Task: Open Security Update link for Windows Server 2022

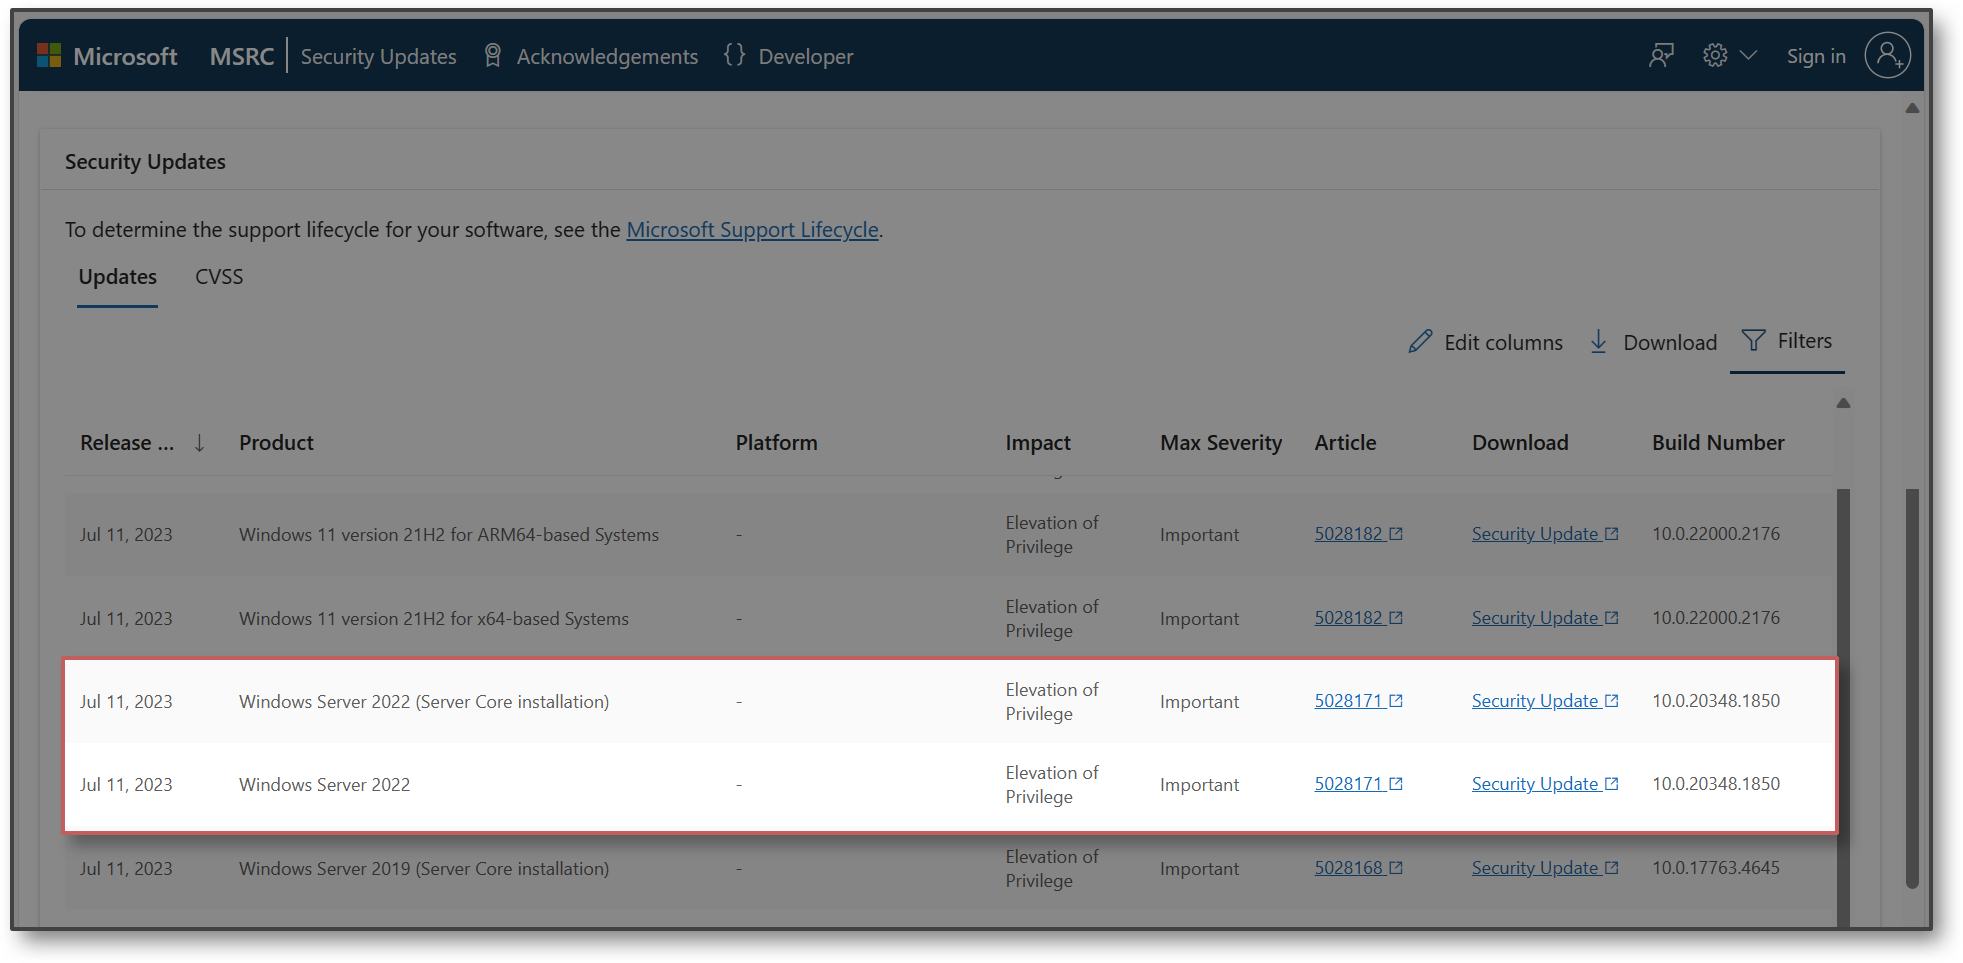Action: tap(1536, 784)
